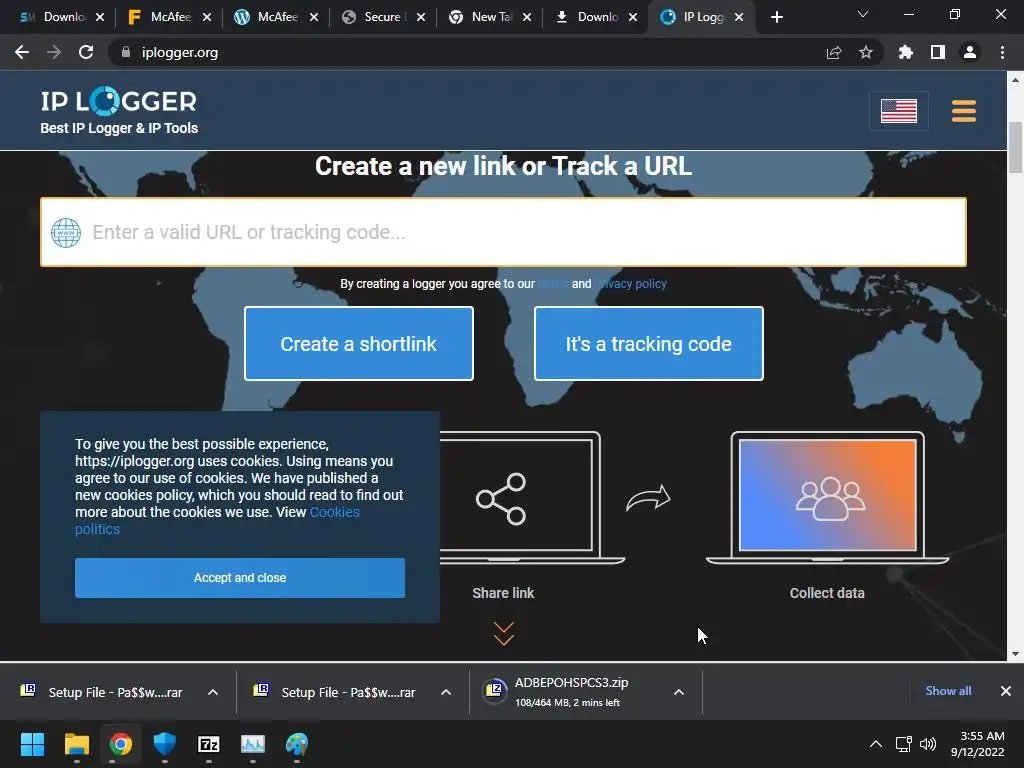Viewport: 1024px width, 768px height.
Task: Click the Chrome taskbar icon
Action: coord(121,744)
